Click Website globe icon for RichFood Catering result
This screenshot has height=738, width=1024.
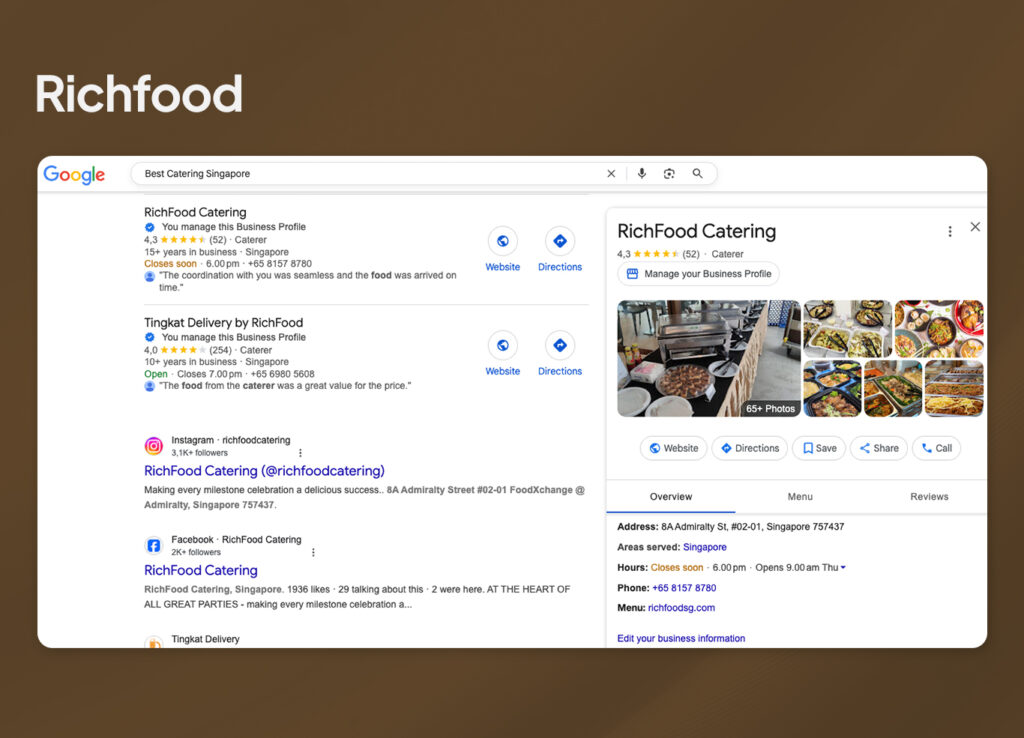(x=502, y=241)
